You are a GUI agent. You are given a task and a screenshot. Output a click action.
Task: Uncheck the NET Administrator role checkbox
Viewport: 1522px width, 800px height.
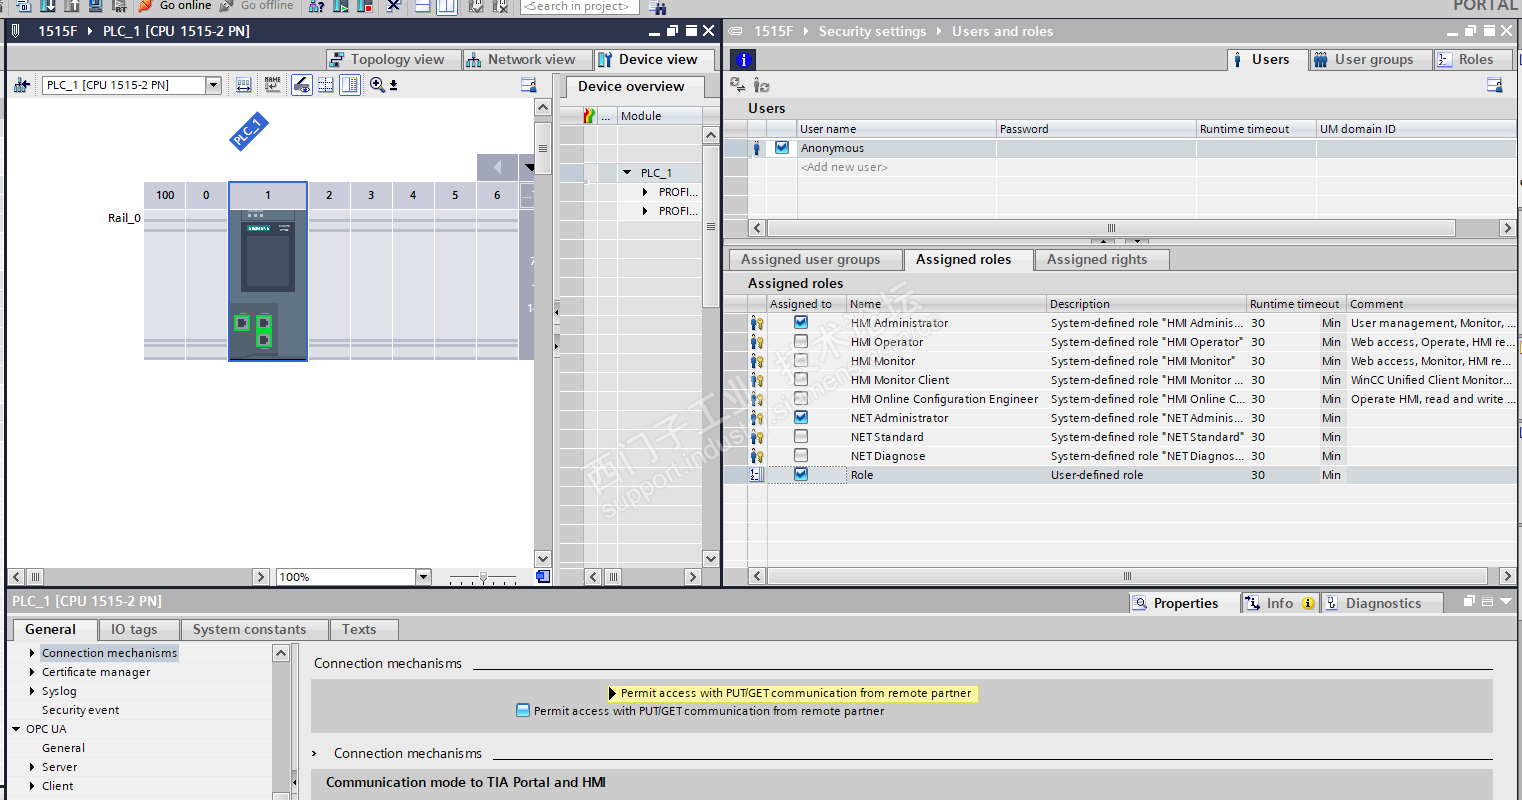coord(801,418)
